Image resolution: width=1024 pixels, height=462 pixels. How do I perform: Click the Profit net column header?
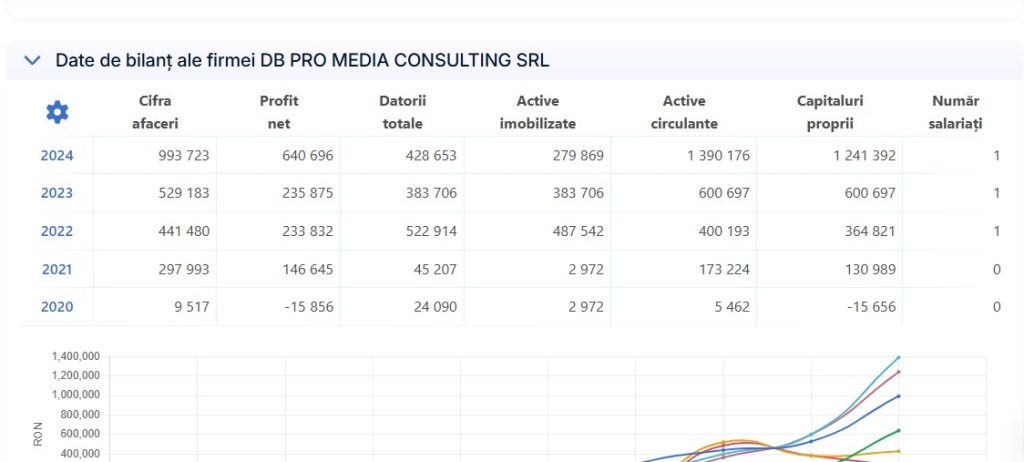click(279, 112)
